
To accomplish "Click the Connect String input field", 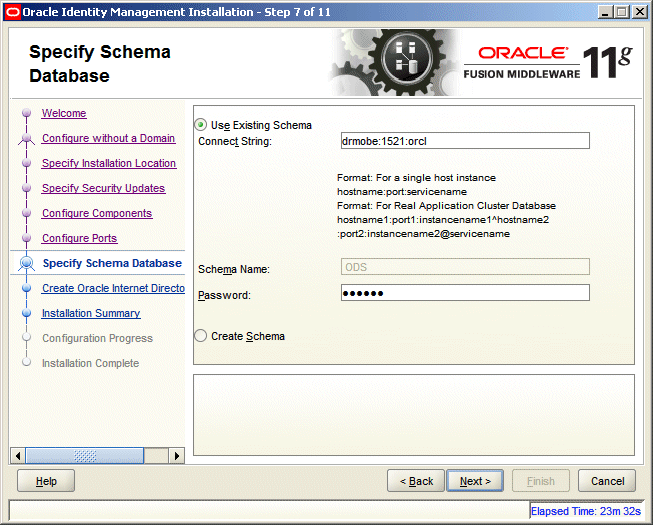I will (465, 141).
